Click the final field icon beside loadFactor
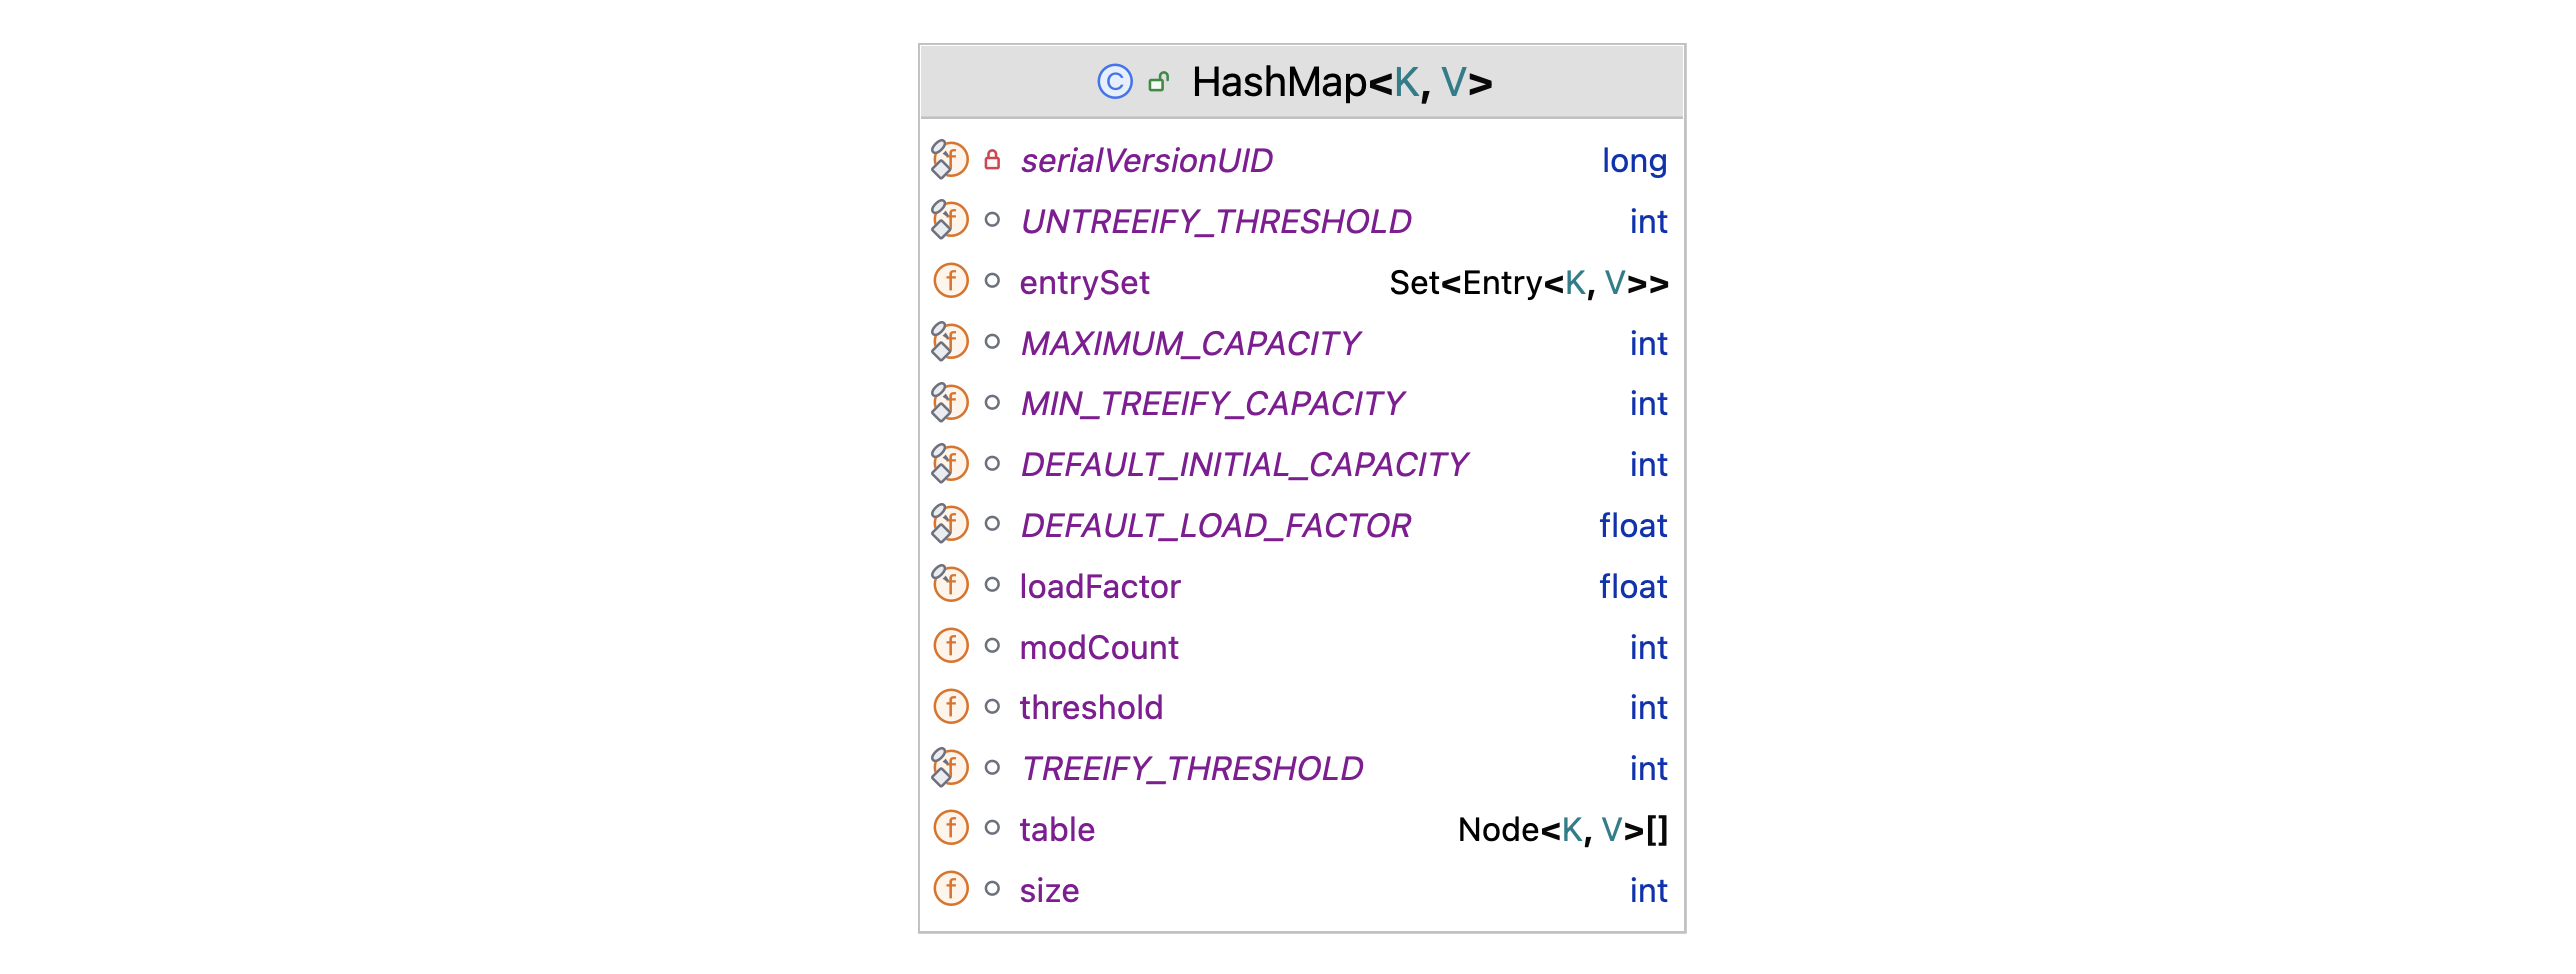Image resolution: width=2576 pixels, height=974 pixels. point(950,585)
